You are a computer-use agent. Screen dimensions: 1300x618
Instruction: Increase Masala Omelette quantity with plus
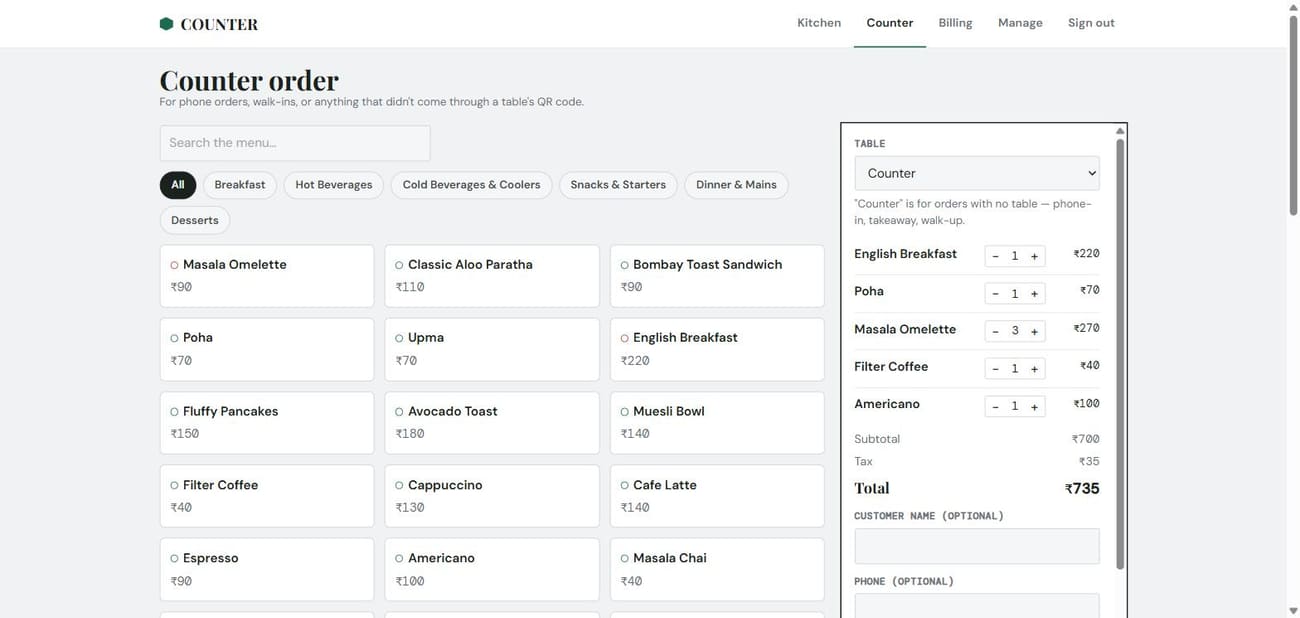1034,331
